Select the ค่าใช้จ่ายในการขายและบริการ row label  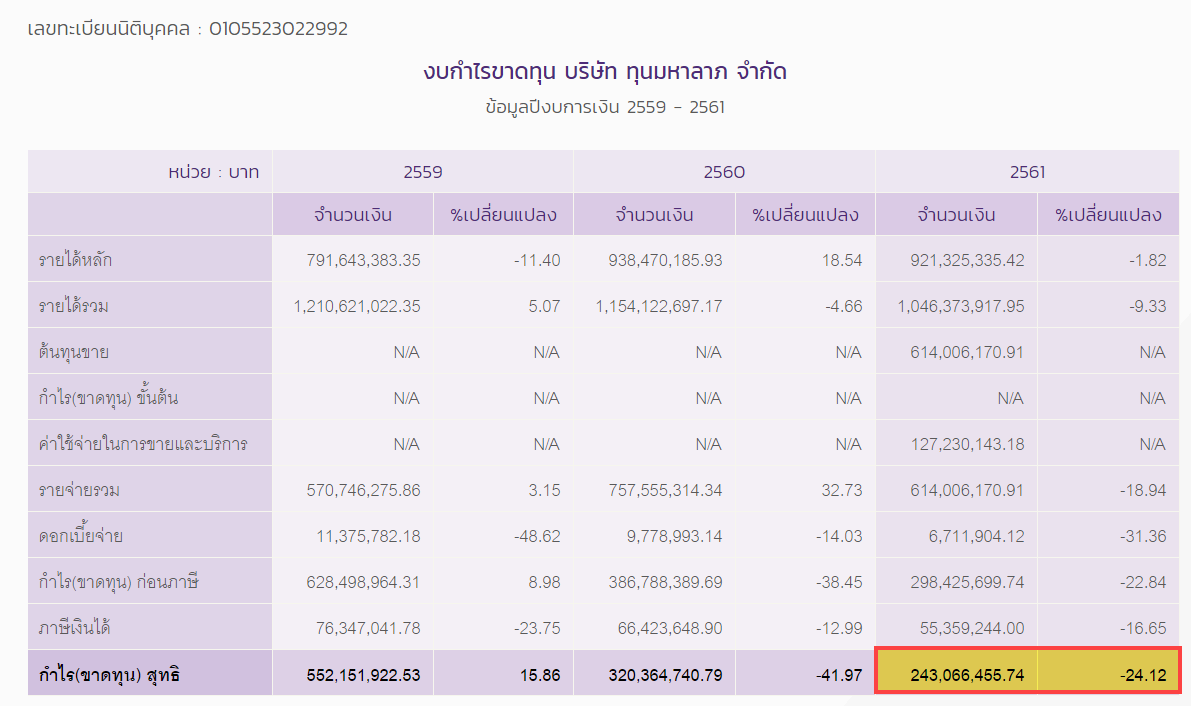point(143,444)
